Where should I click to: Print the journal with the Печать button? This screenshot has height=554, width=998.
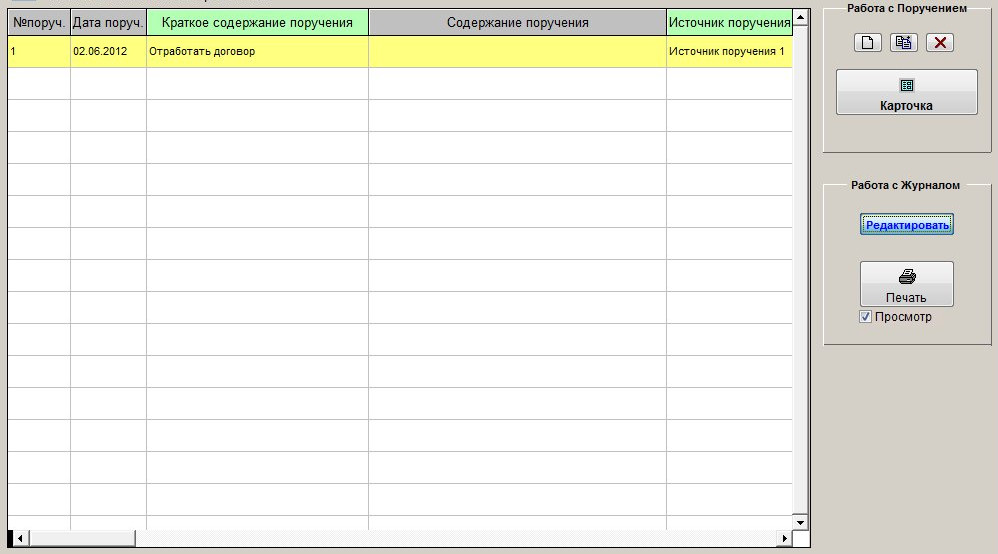pyautogui.click(x=906, y=284)
